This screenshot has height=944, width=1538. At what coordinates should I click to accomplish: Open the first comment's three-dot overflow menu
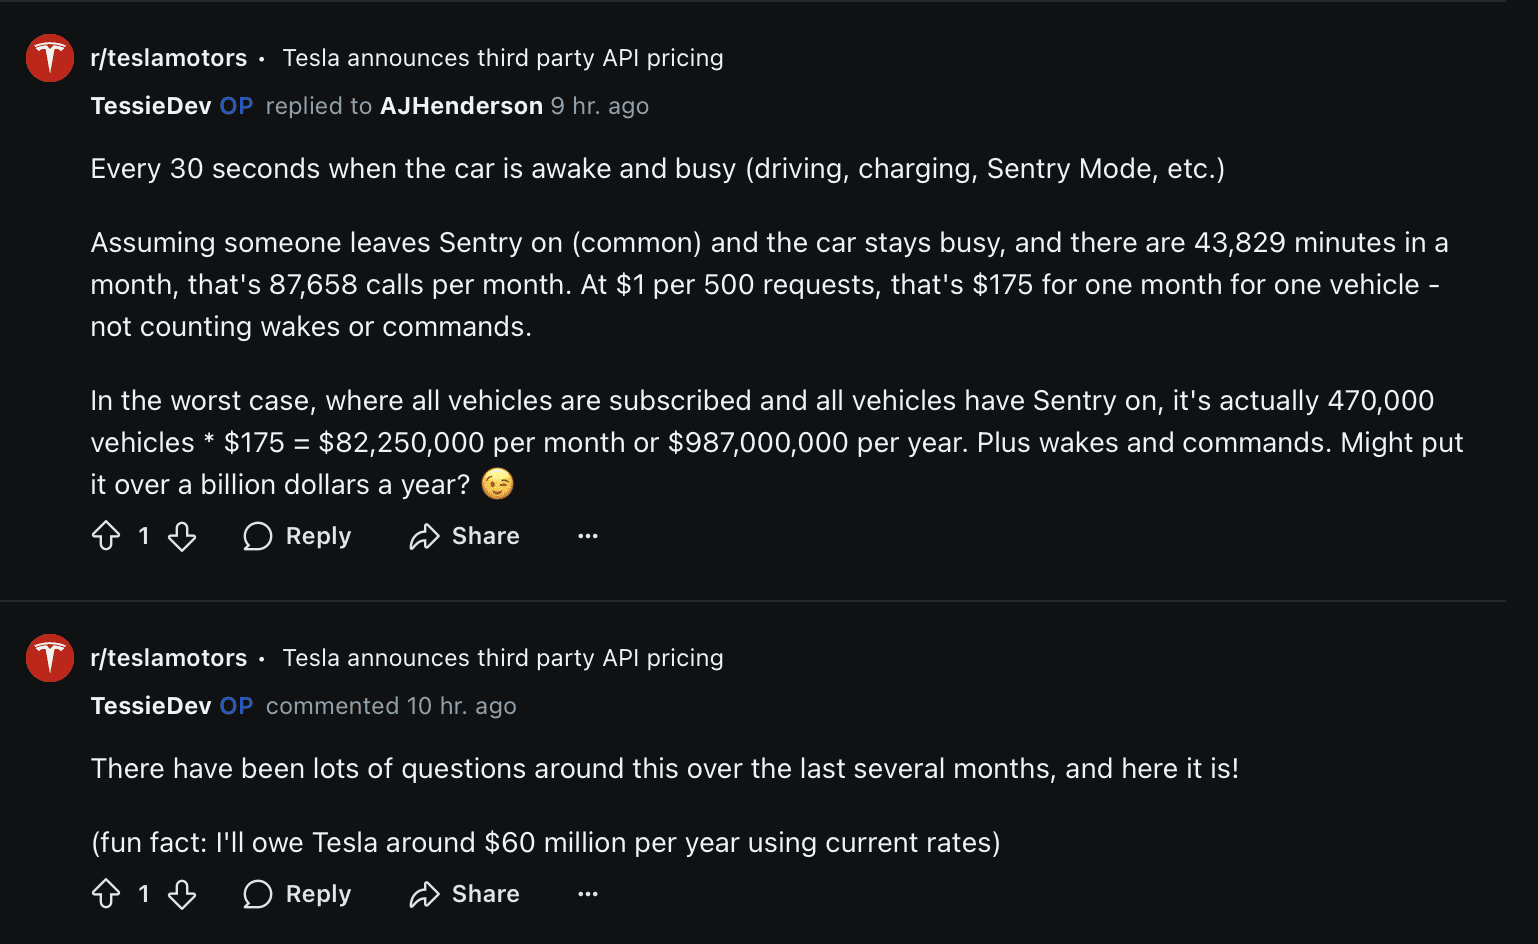tap(588, 536)
